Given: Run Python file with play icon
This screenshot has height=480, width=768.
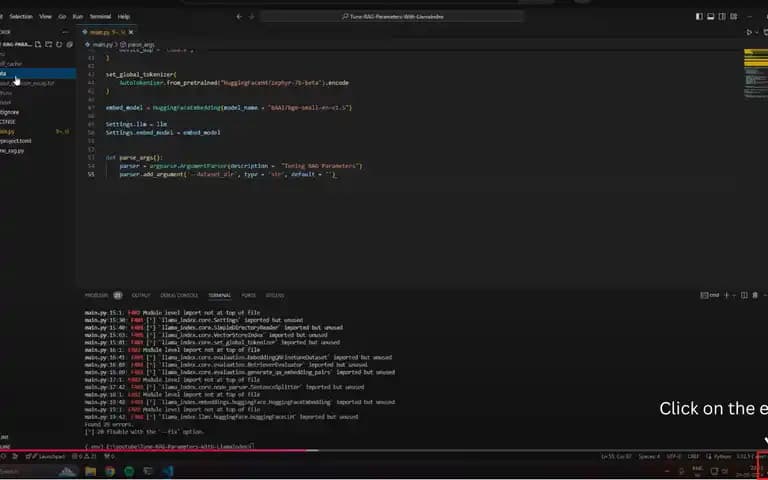Looking at the screenshot, I should [x=748, y=32].
